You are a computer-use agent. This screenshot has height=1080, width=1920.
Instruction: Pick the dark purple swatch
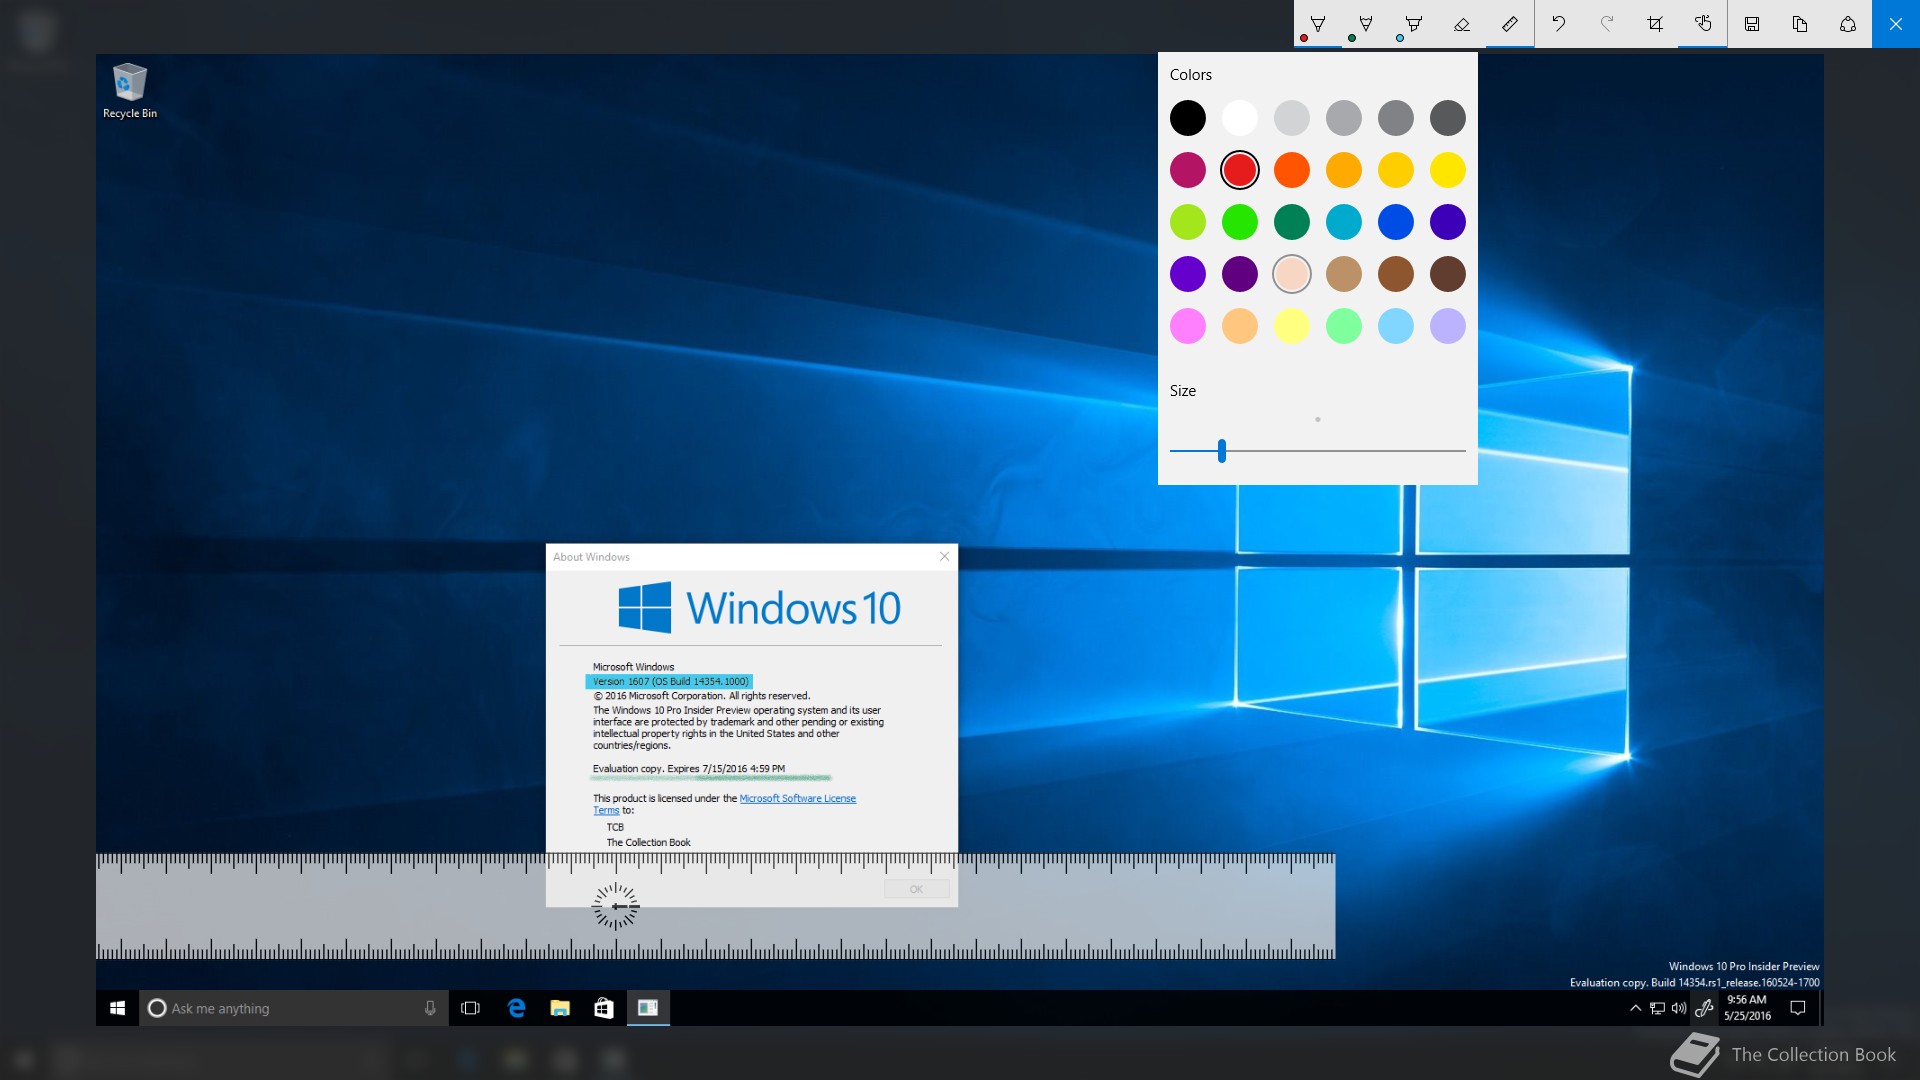(1240, 274)
